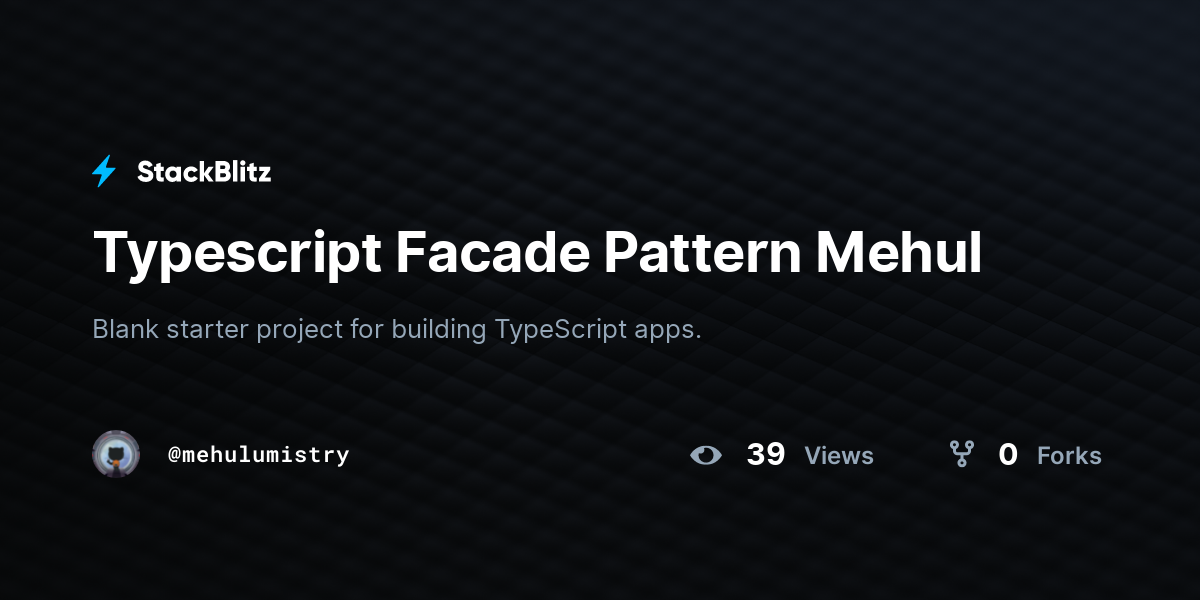
Task: Open the mehulumistry profile avatar
Action: tap(116, 454)
